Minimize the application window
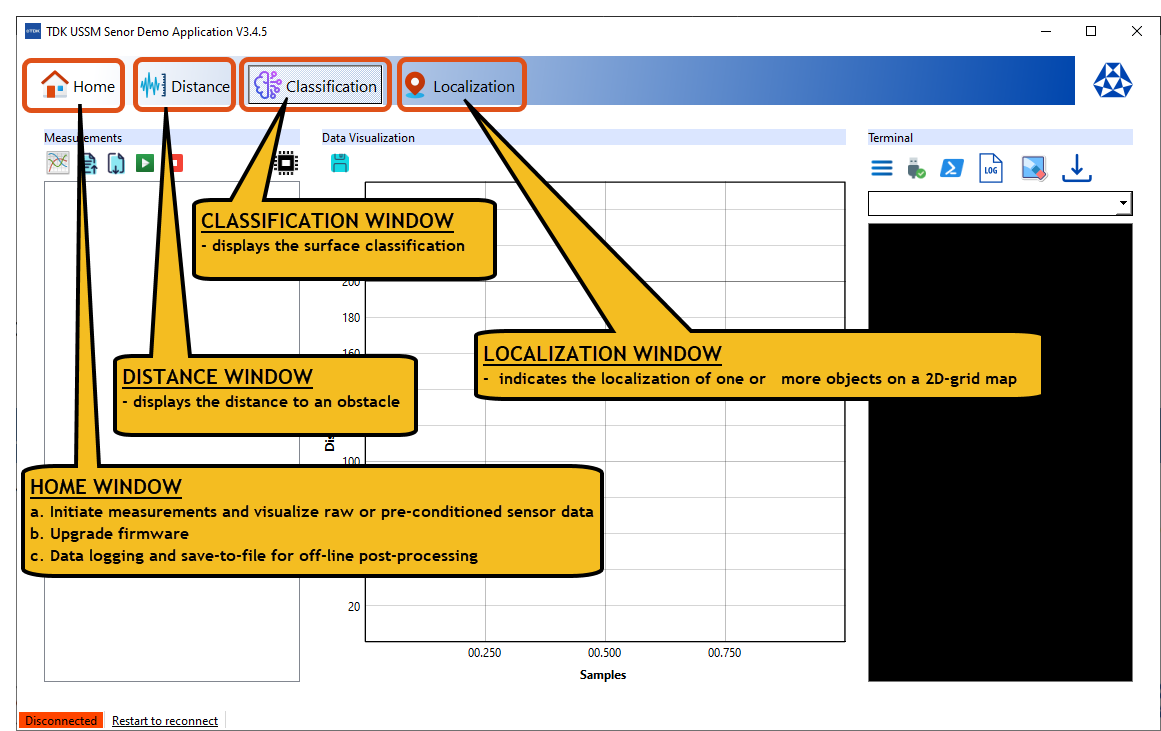 1045,31
